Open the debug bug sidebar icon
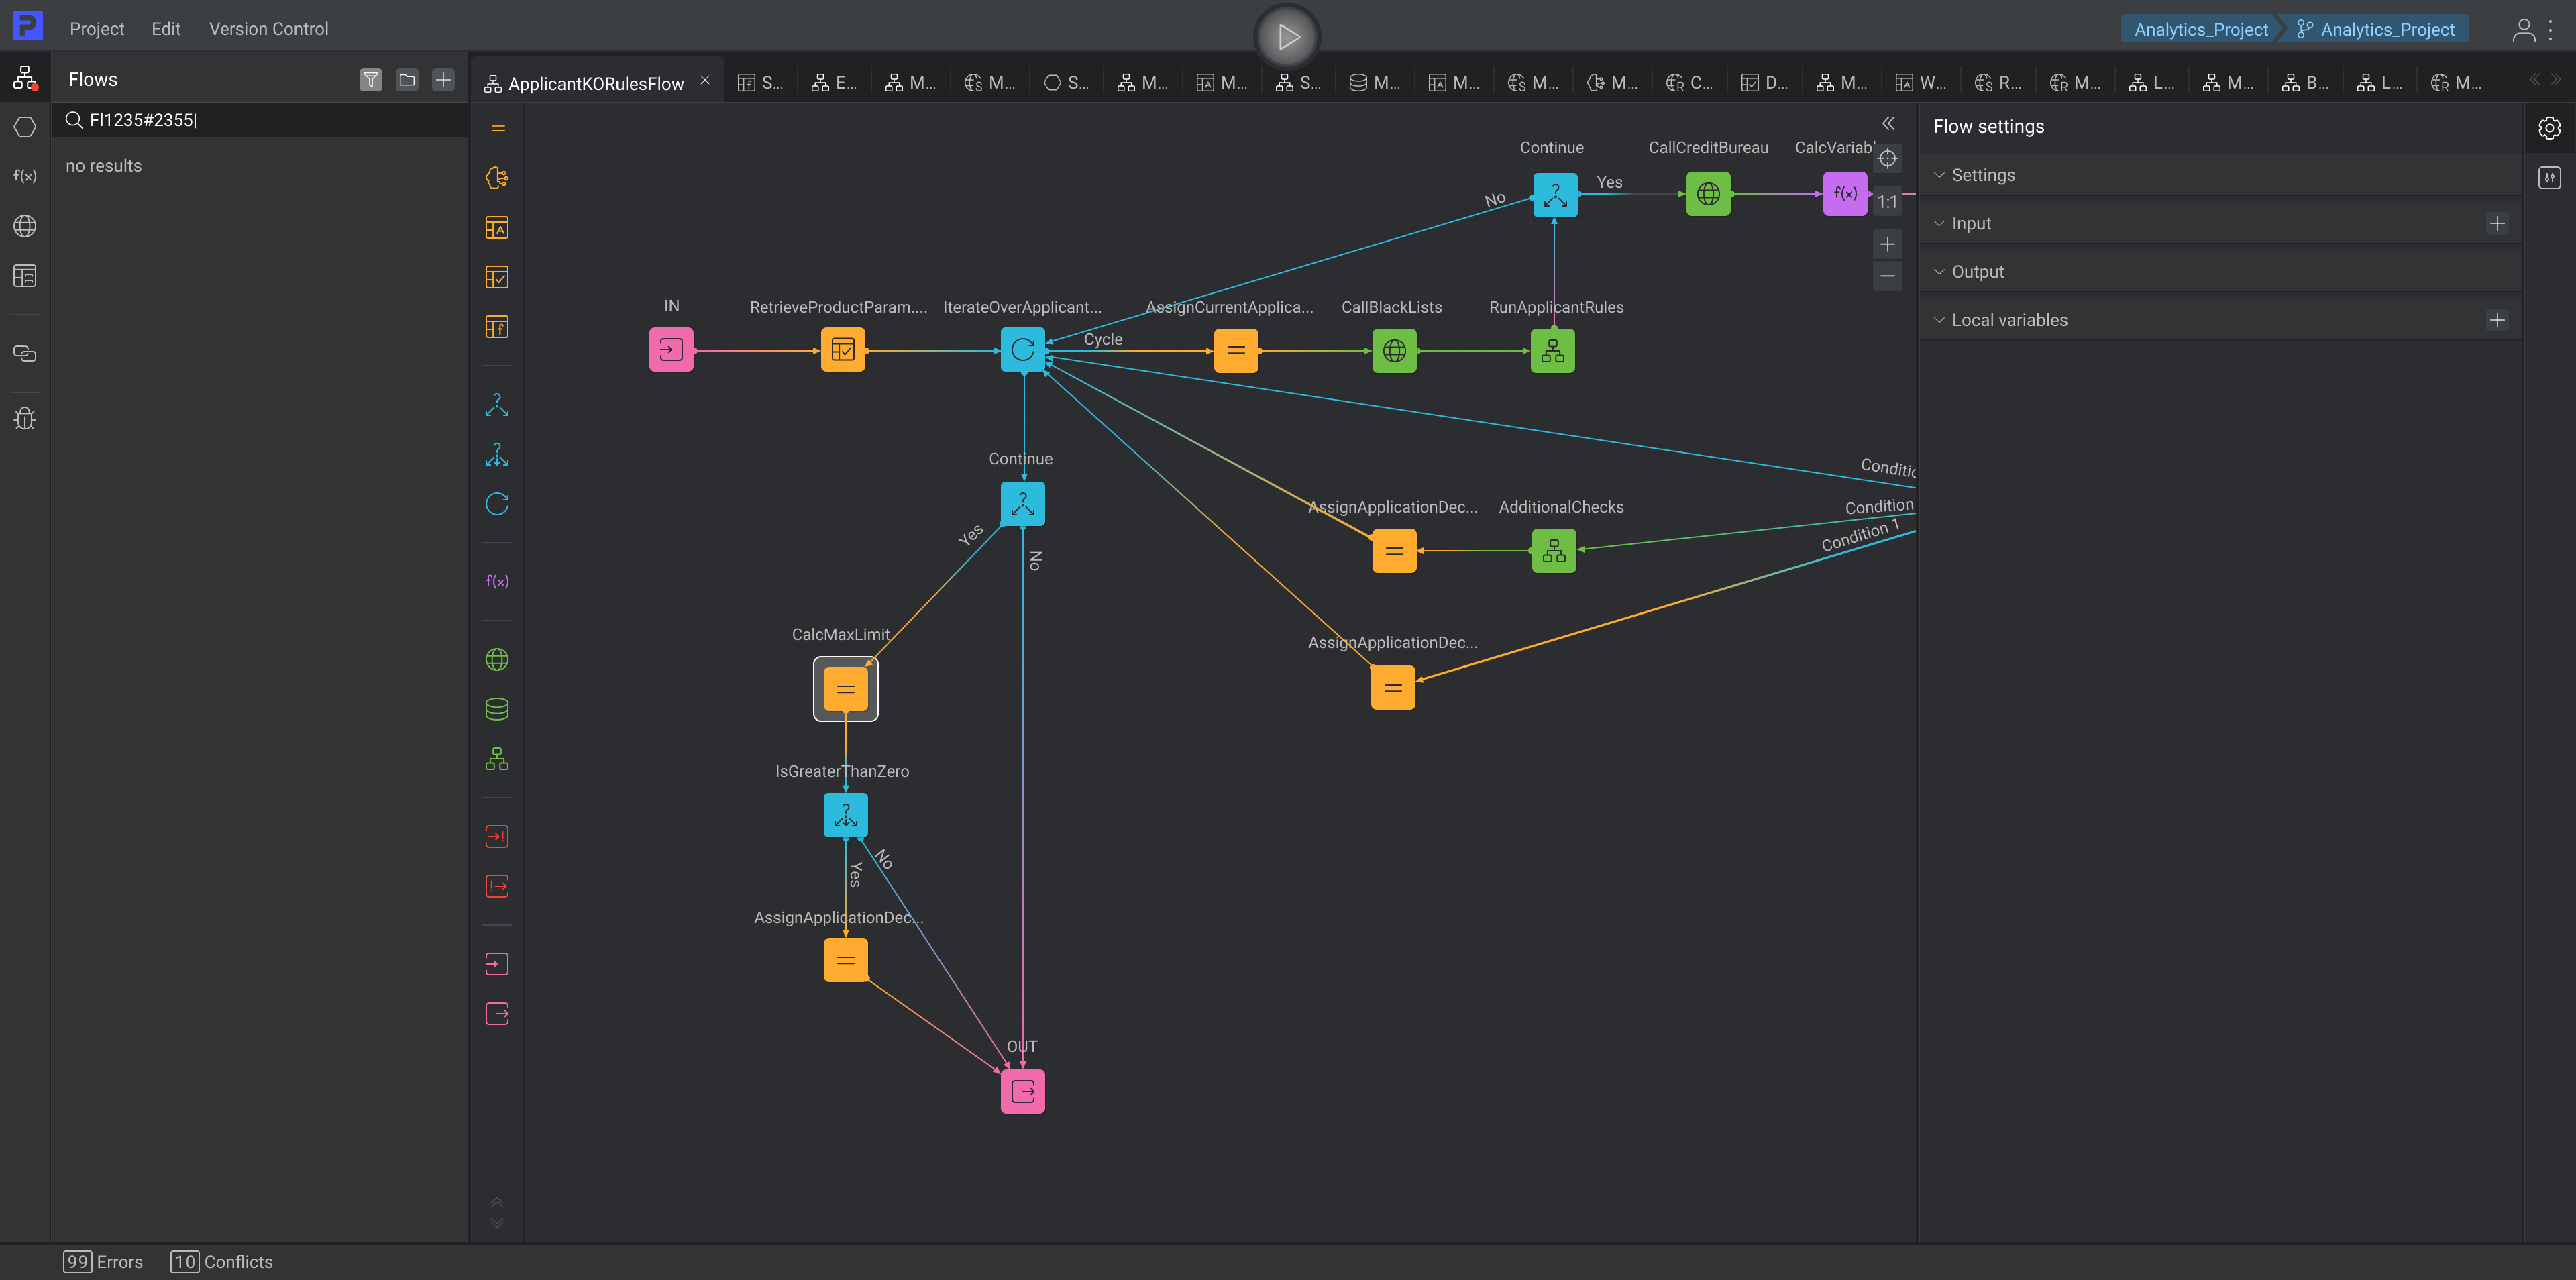Screen dimensions: 2576x1280 click(x=25, y=418)
